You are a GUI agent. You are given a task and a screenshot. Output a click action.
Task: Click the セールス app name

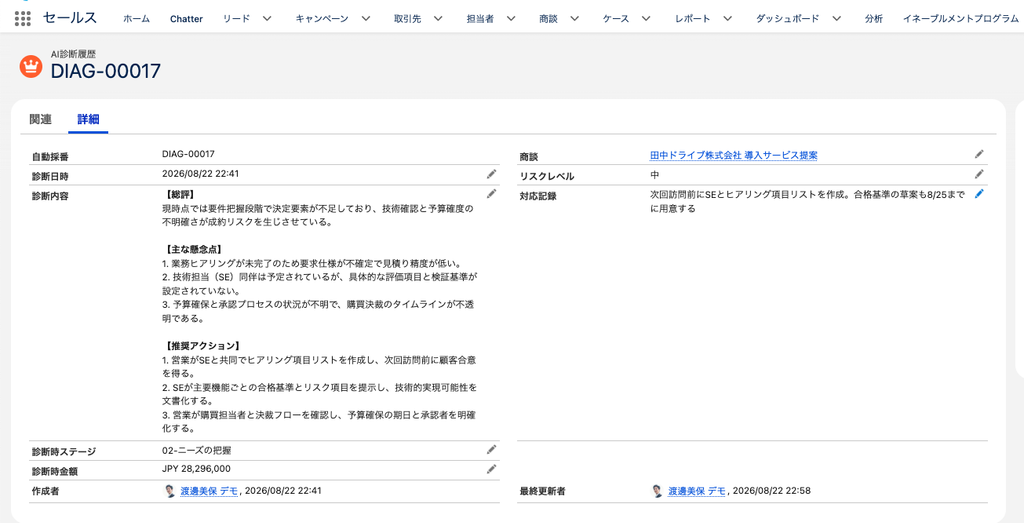70,18
